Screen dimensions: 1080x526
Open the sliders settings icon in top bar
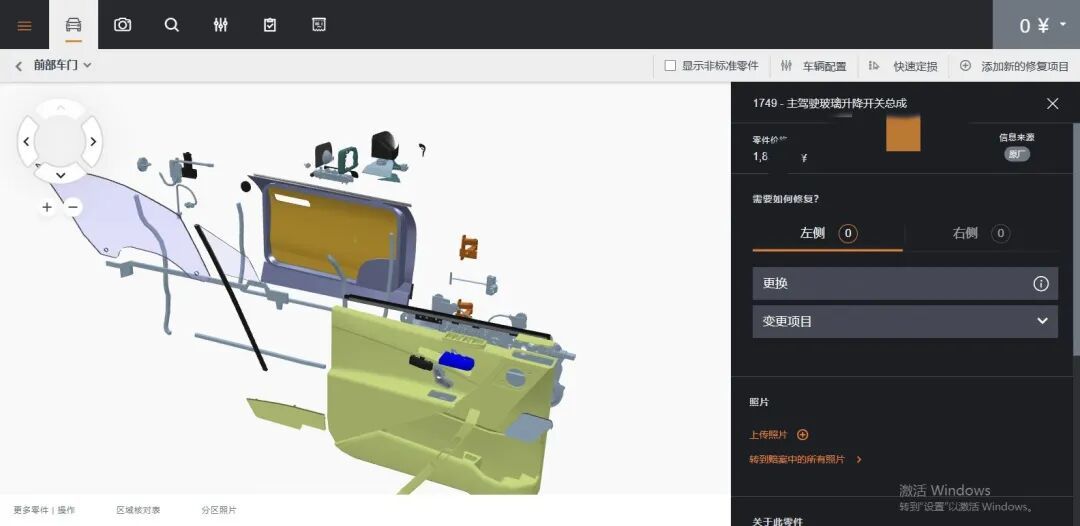point(221,25)
